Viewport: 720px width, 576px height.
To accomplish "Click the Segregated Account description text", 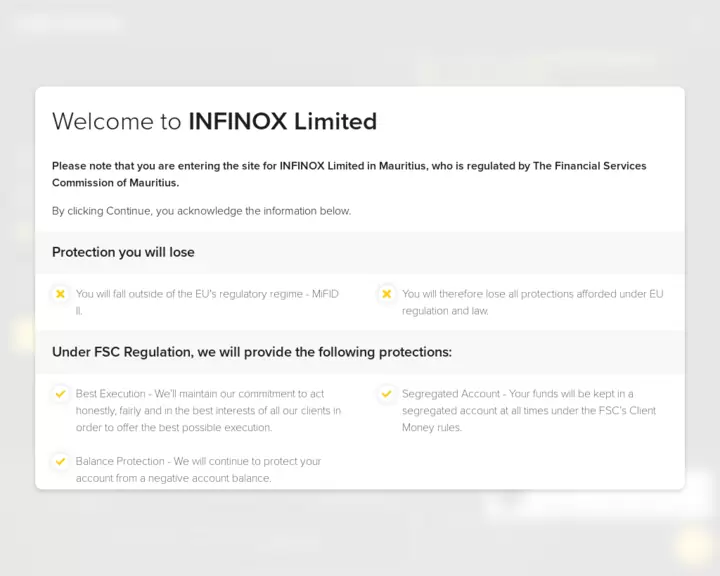I will point(529,410).
